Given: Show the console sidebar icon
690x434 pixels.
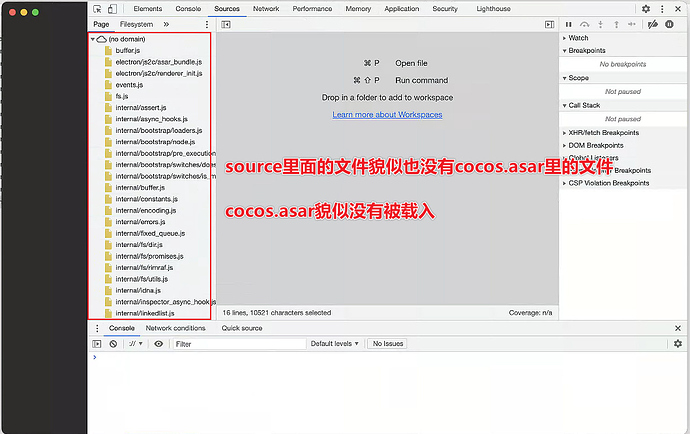Looking at the screenshot, I should [x=97, y=344].
